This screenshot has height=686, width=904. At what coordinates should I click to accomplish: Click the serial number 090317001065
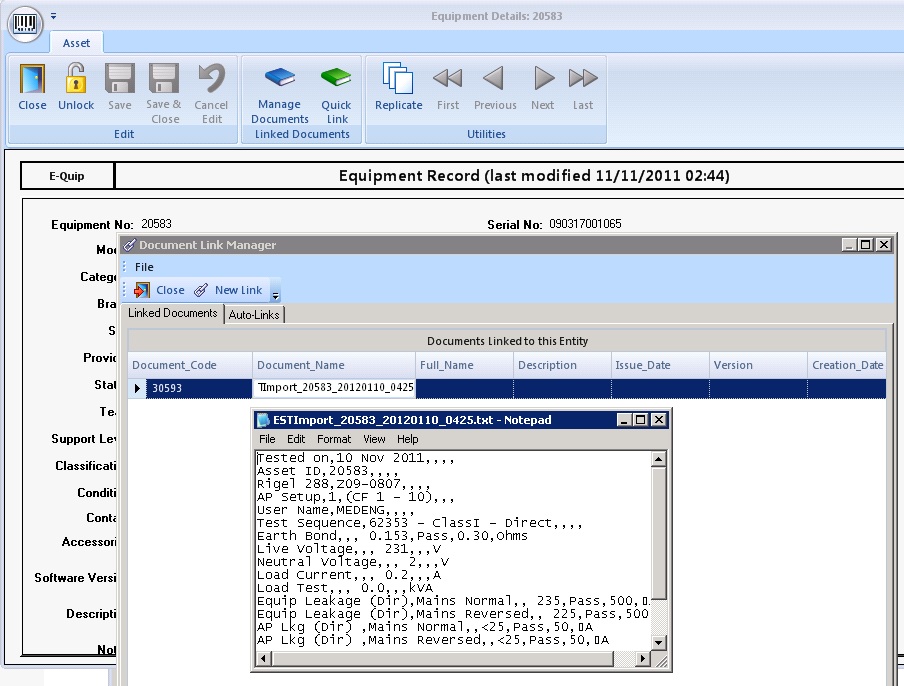585,224
